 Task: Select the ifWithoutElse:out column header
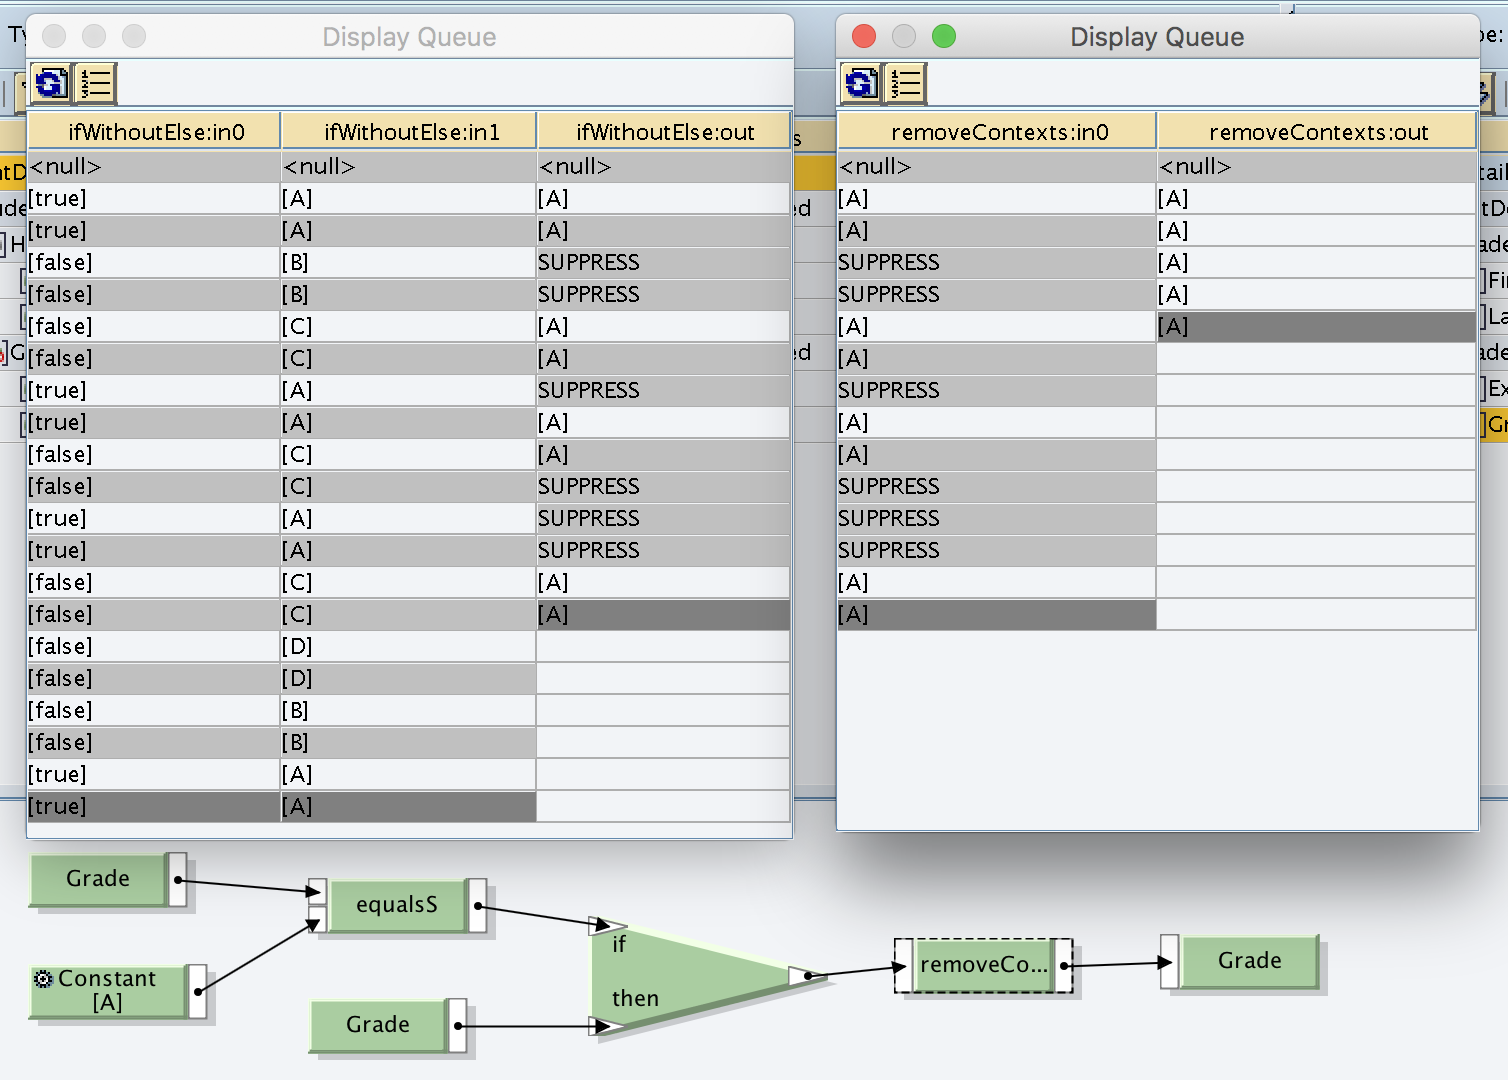click(664, 132)
